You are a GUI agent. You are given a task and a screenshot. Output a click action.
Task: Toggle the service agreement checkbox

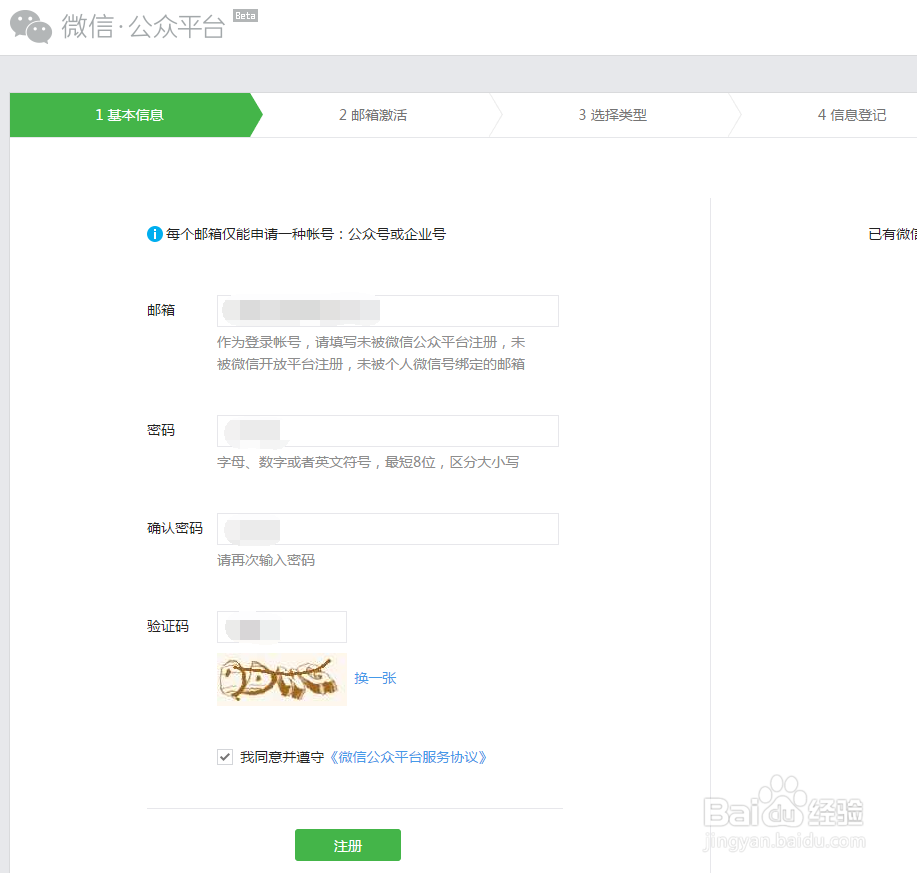point(225,757)
